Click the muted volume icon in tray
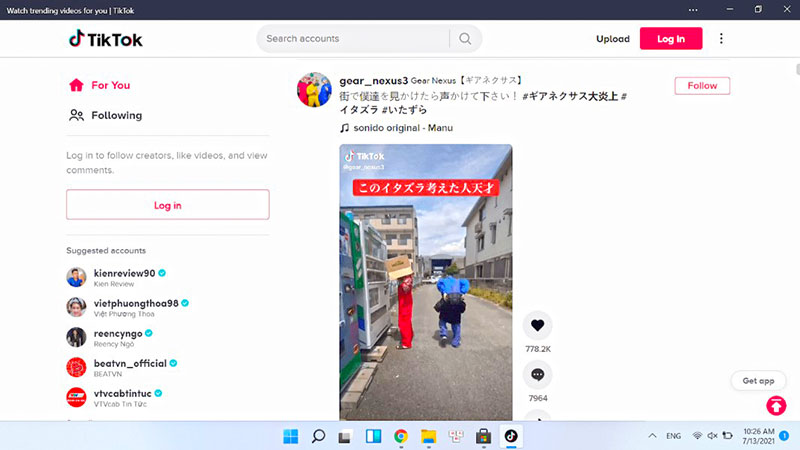 click(x=712, y=436)
